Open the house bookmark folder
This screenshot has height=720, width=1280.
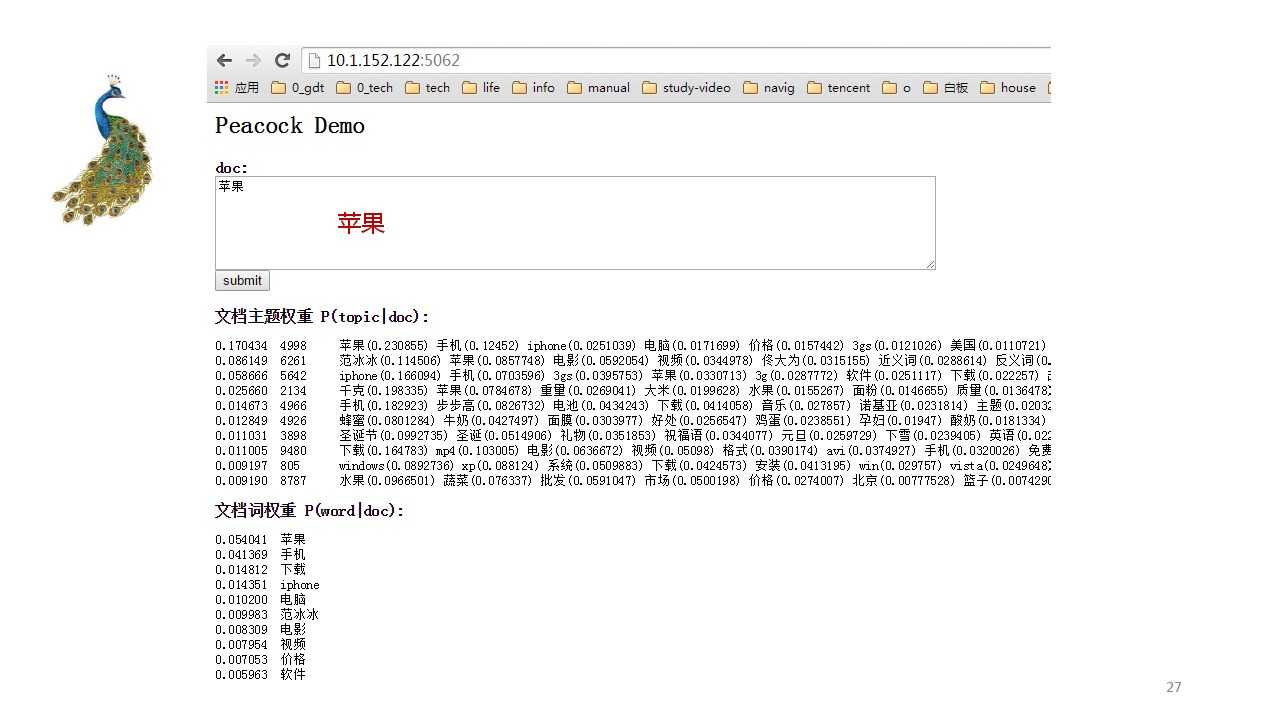(1008, 88)
